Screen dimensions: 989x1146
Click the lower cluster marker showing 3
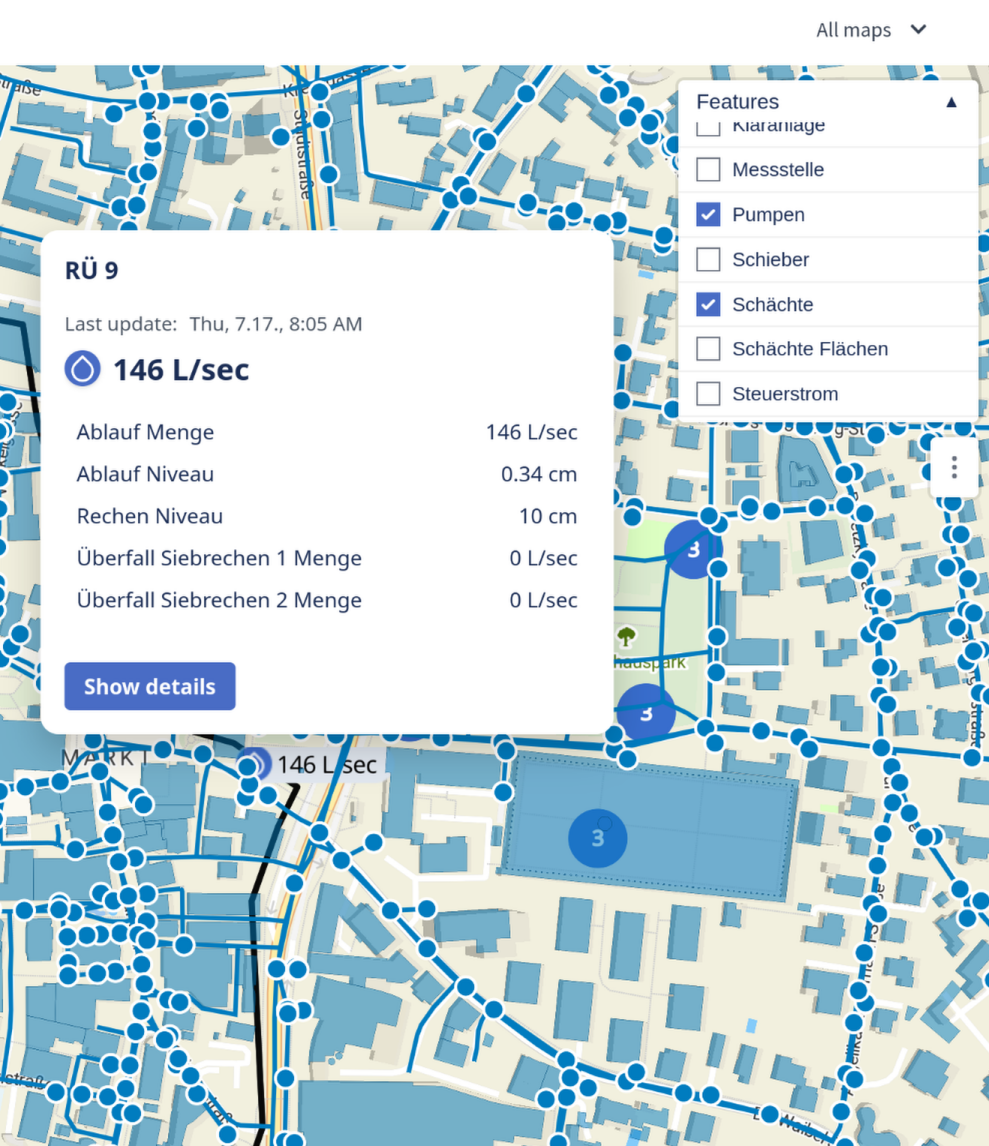pos(645,713)
